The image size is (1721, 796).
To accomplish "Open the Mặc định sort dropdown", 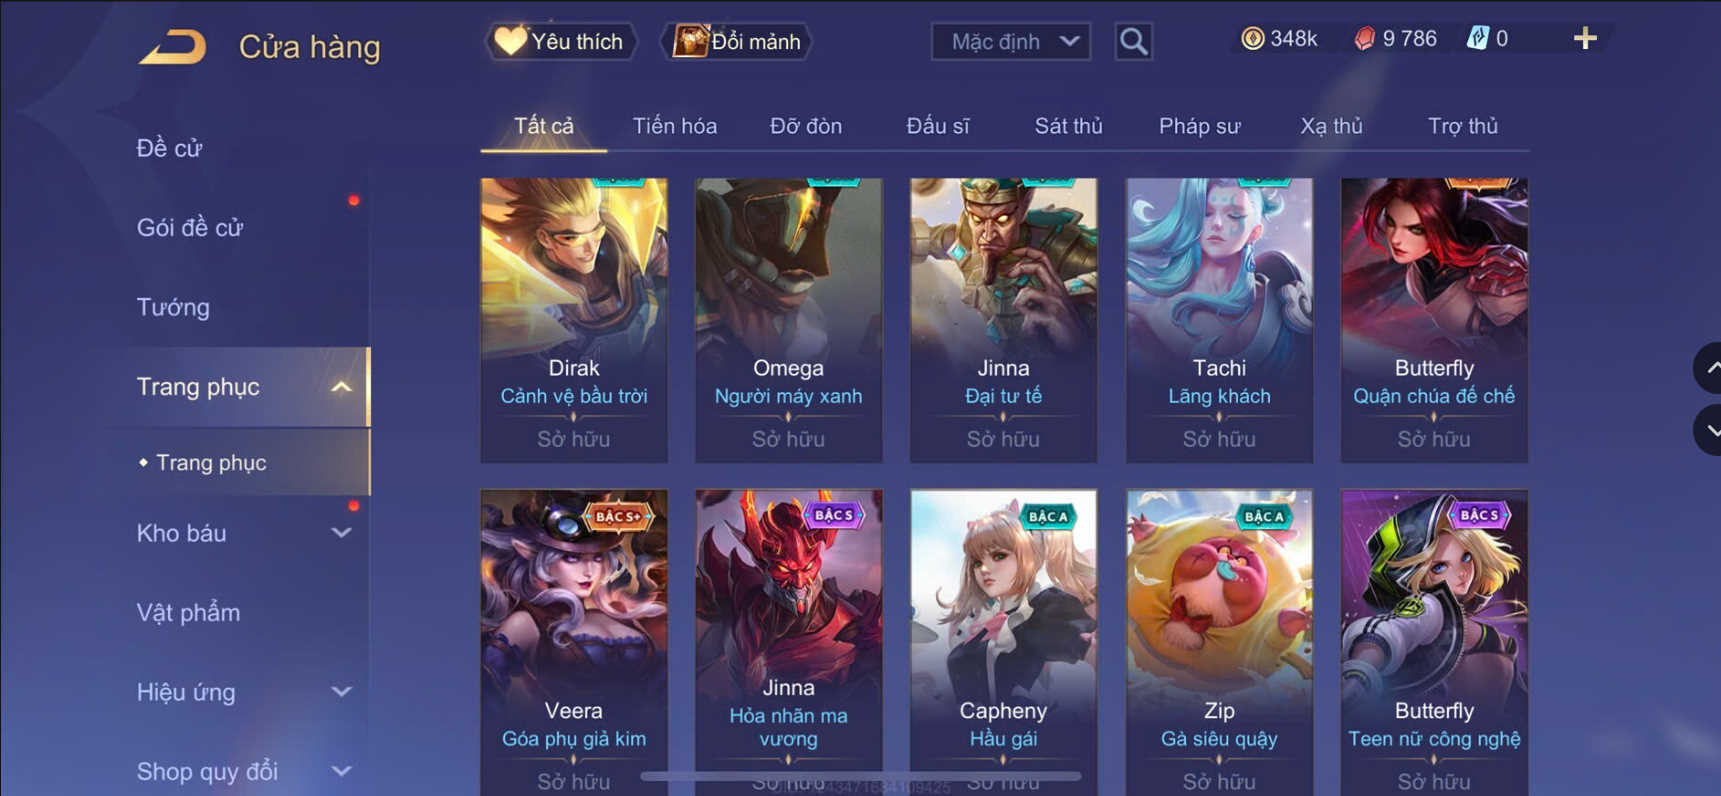I will coord(1011,41).
